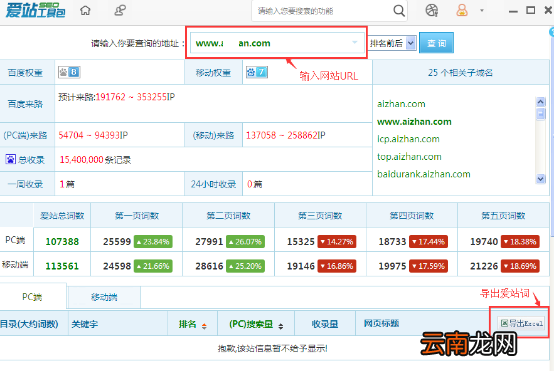554x372 pixels.
Task: Switch to the PC端 tab
Action: point(33,297)
